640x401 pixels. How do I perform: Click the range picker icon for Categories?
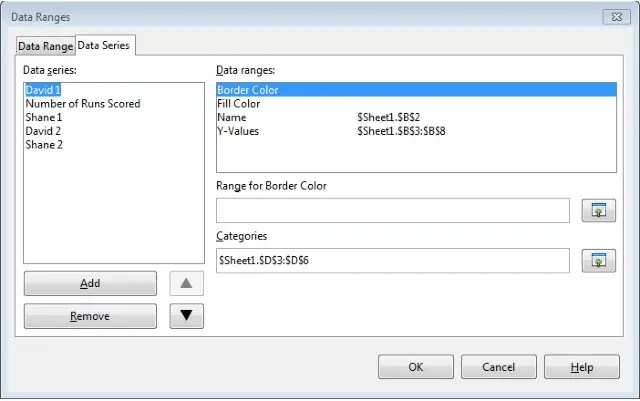(598, 261)
